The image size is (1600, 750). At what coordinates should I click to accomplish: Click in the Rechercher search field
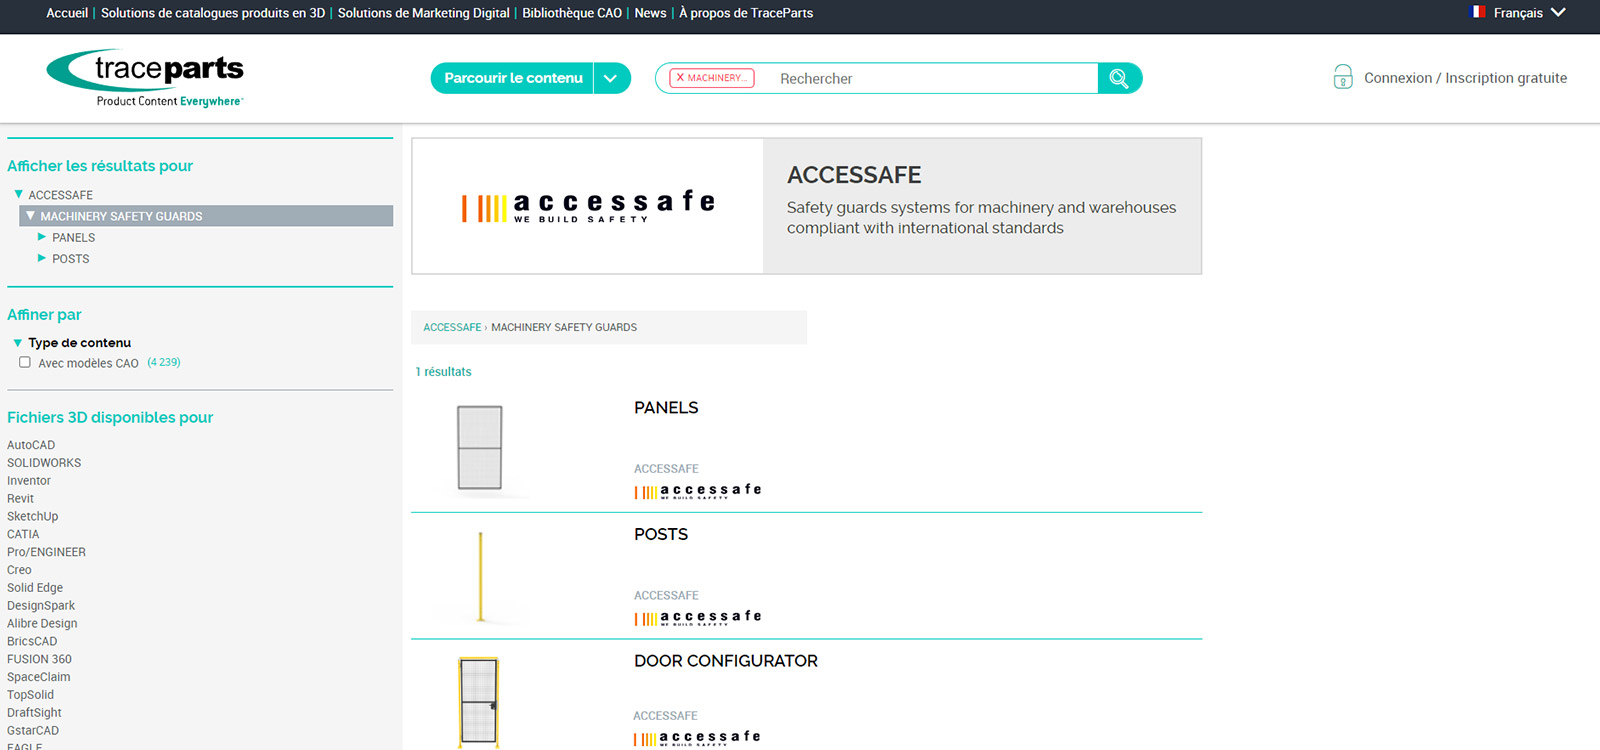(930, 78)
